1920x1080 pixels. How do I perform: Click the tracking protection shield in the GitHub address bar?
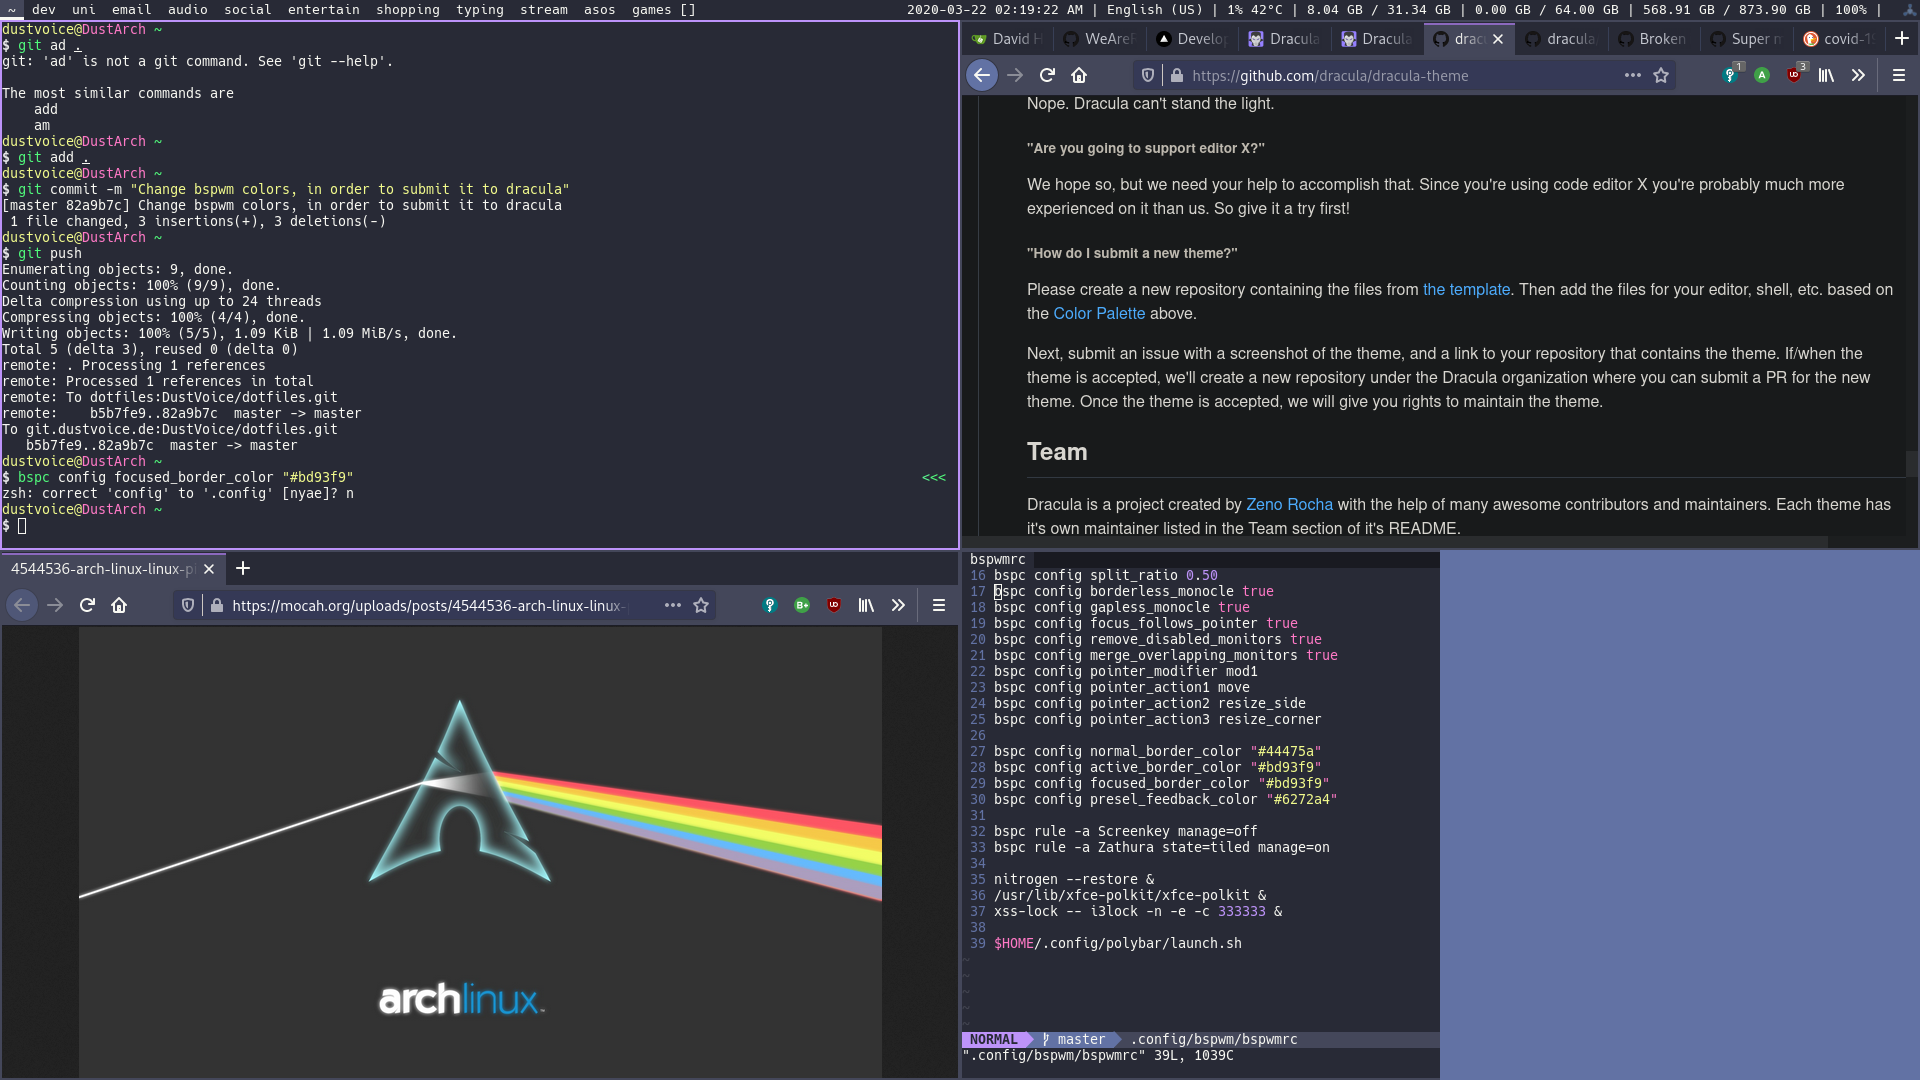click(x=1148, y=75)
